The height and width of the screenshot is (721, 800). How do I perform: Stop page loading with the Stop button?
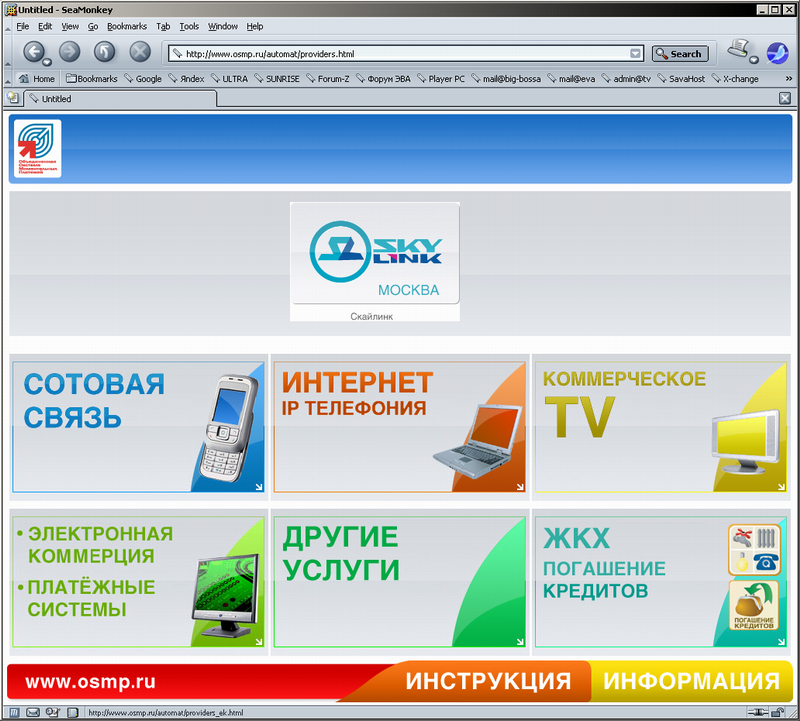pyautogui.click(x=139, y=52)
